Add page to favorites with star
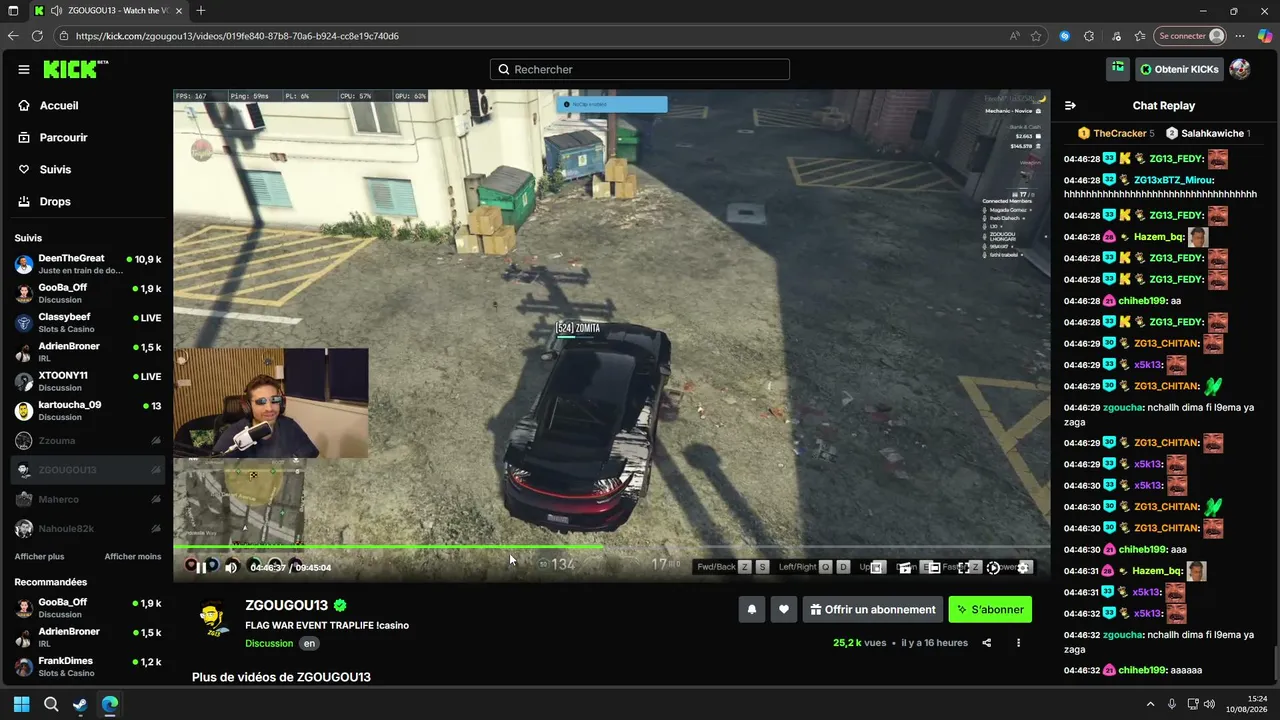Viewport: 1280px width, 720px height. tap(1036, 36)
